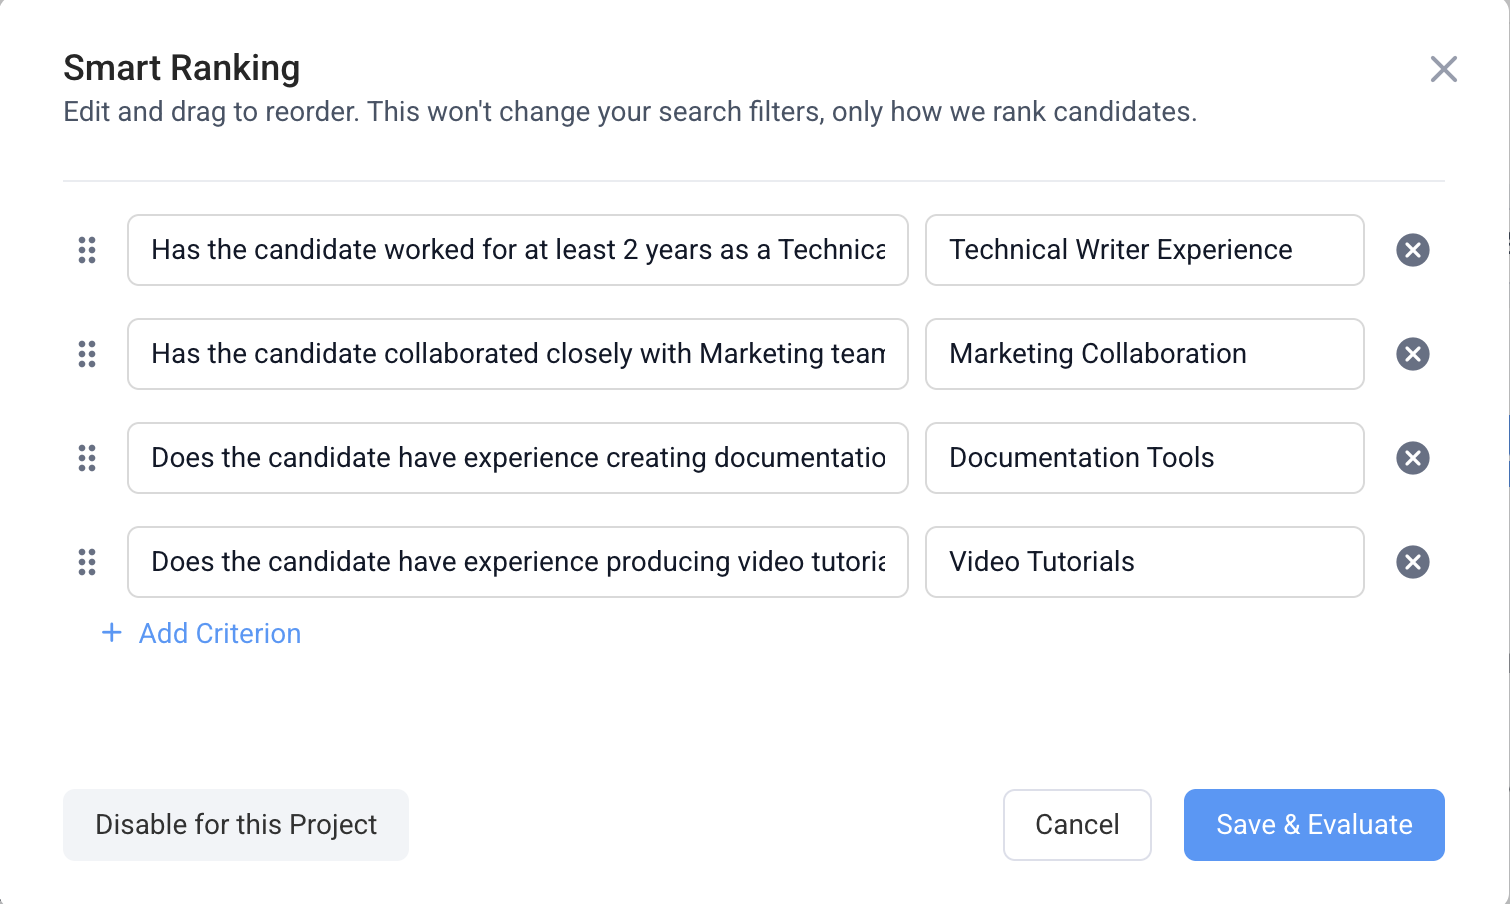
Task: Edit the 'producing video tutorials' question field
Action: pos(518,562)
